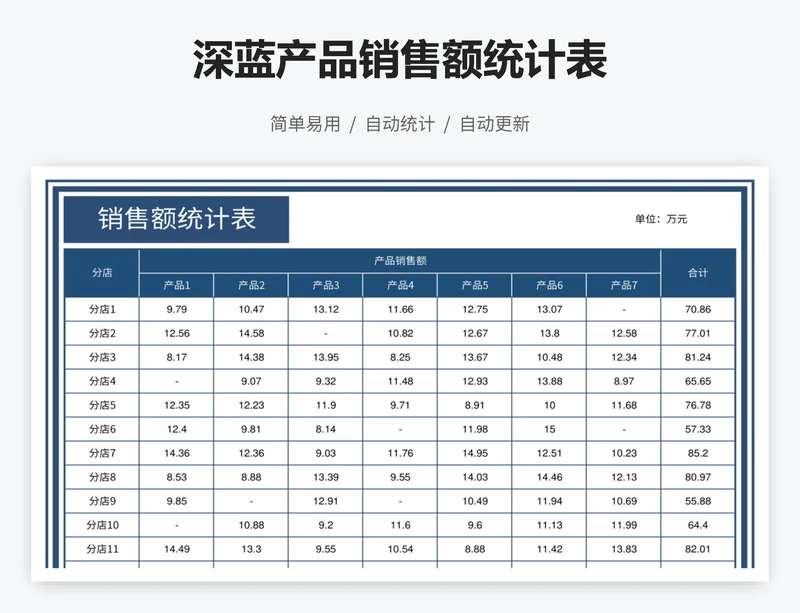The height and width of the screenshot is (613, 800).
Task: Click cell 11.6 in 分店10 row
Action: 400,525
